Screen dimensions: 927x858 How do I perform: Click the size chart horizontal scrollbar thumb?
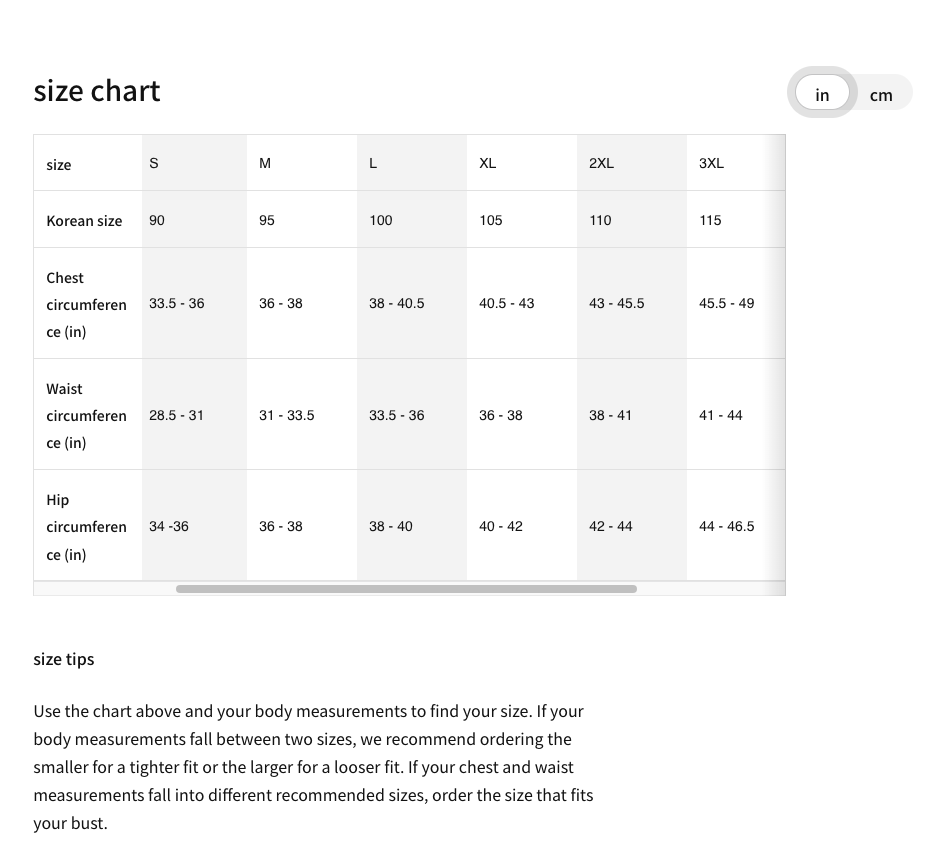pyautogui.click(x=406, y=589)
